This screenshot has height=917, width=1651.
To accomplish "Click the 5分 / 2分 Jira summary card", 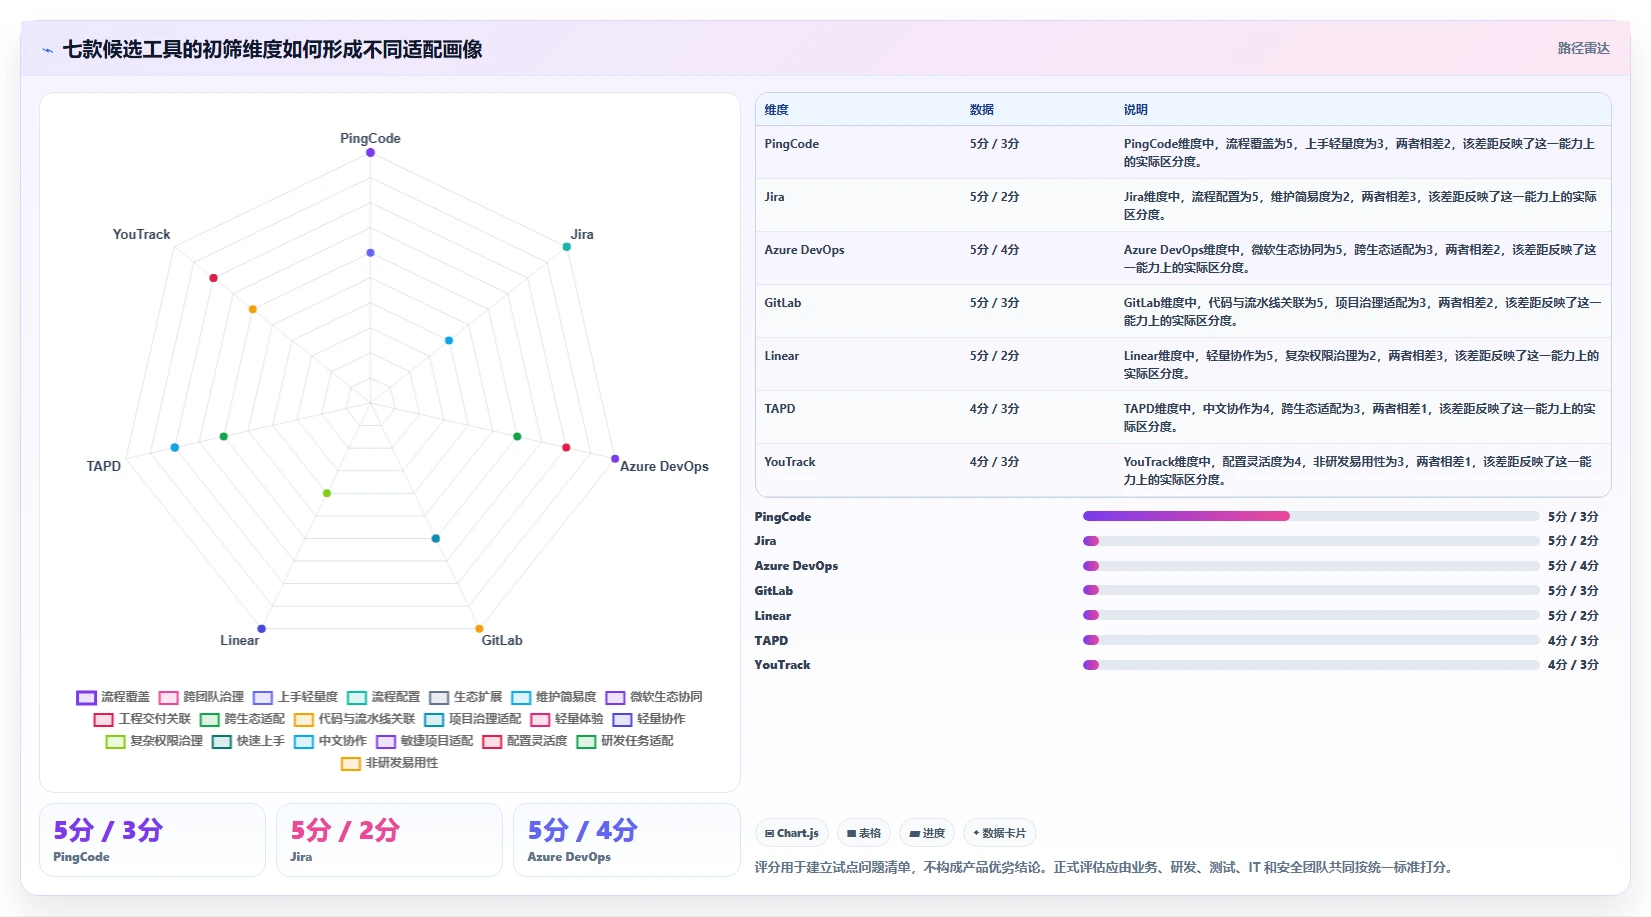I will click(x=389, y=840).
